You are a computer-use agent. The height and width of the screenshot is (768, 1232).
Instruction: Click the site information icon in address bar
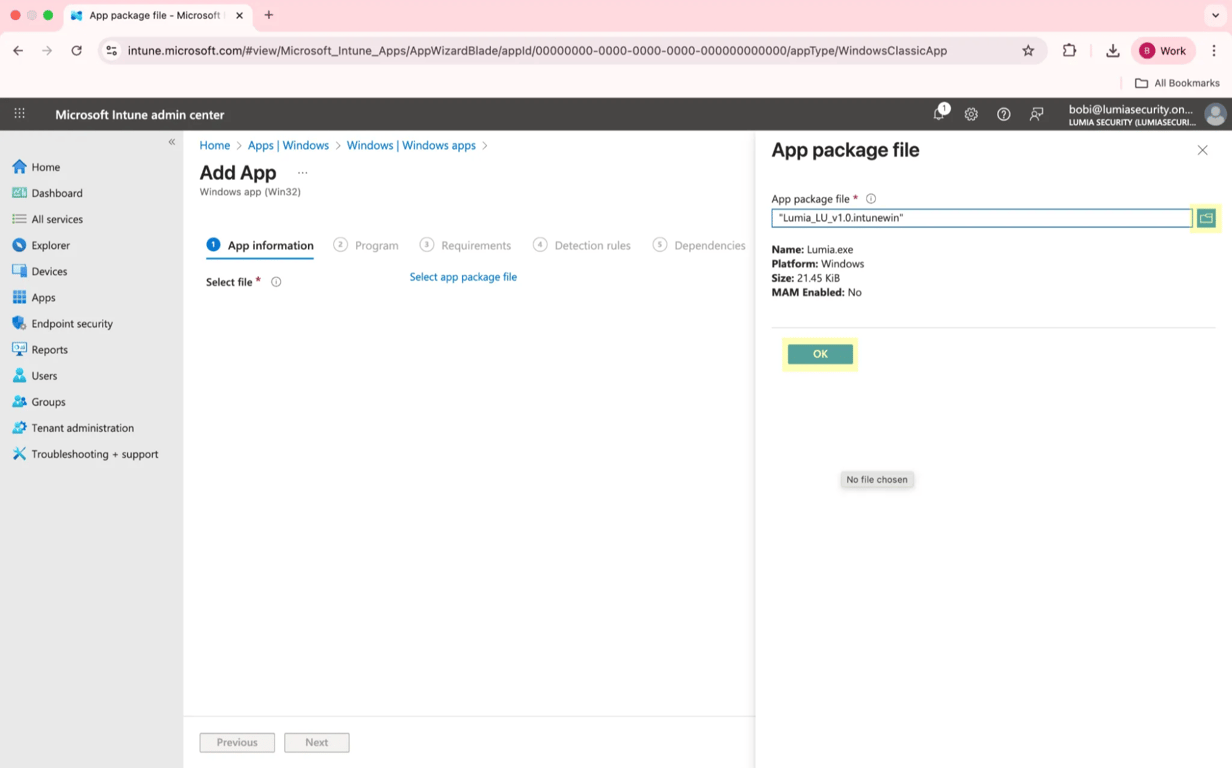111,50
